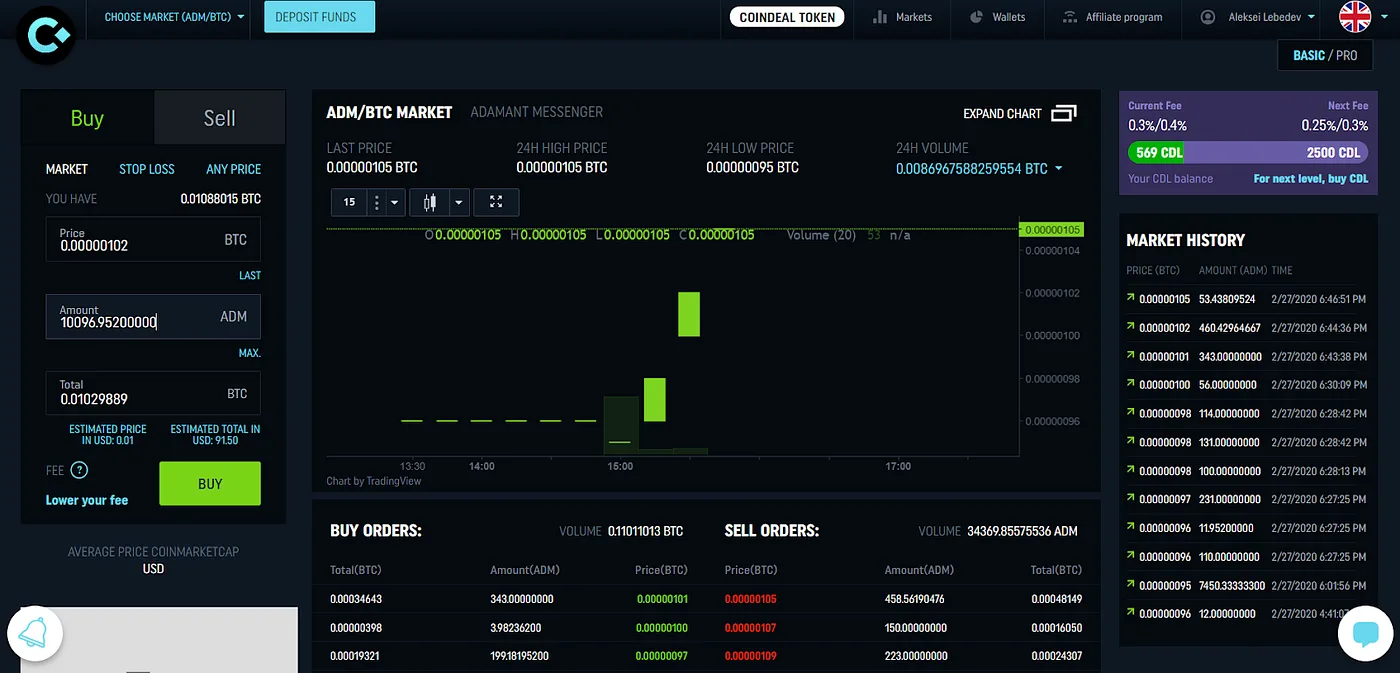Click the user avatar icon beside Aleksei Lebedev
The height and width of the screenshot is (673, 1400).
tap(1208, 17)
